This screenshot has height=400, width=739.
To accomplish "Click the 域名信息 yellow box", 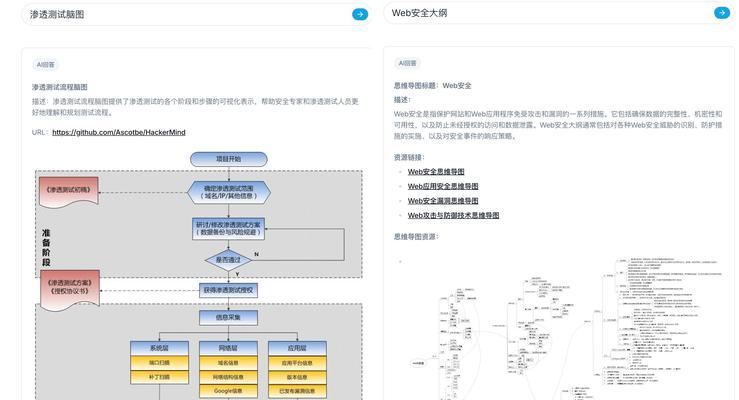I will [229, 363].
